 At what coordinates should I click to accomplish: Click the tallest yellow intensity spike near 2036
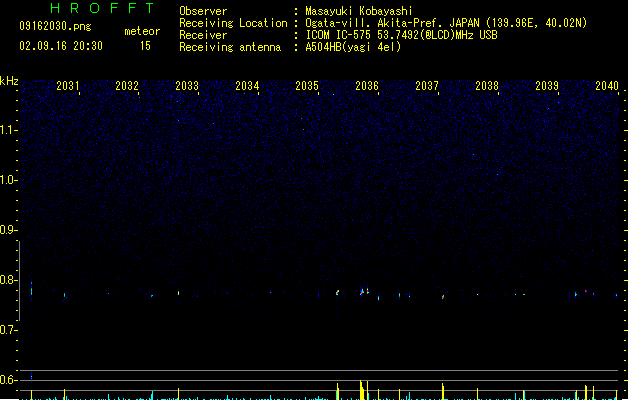pyautogui.click(x=361, y=390)
